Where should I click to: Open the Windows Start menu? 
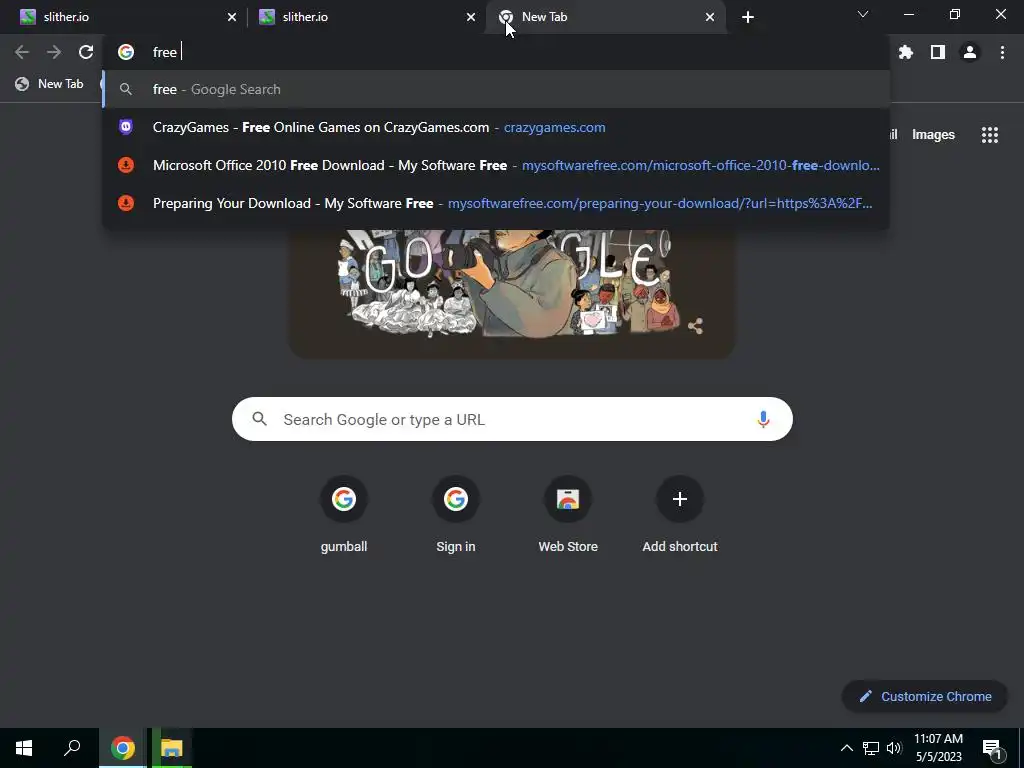pos(24,748)
